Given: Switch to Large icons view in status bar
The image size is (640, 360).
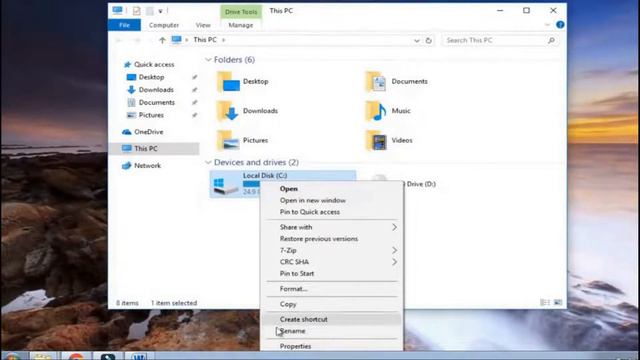Looking at the screenshot, I should [558, 302].
